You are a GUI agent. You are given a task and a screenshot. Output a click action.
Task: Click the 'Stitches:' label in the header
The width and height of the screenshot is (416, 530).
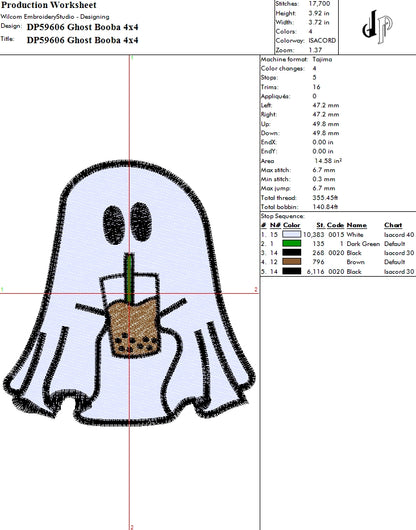coord(287,4)
